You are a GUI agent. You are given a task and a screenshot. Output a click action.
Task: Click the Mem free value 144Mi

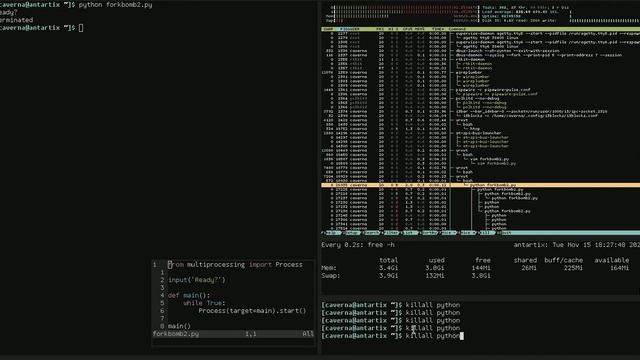(481, 268)
